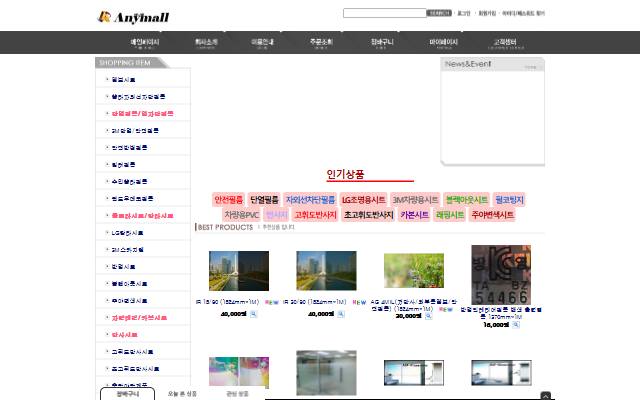Focus the search input field at top
640x400 pixels.
tap(384, 13)
